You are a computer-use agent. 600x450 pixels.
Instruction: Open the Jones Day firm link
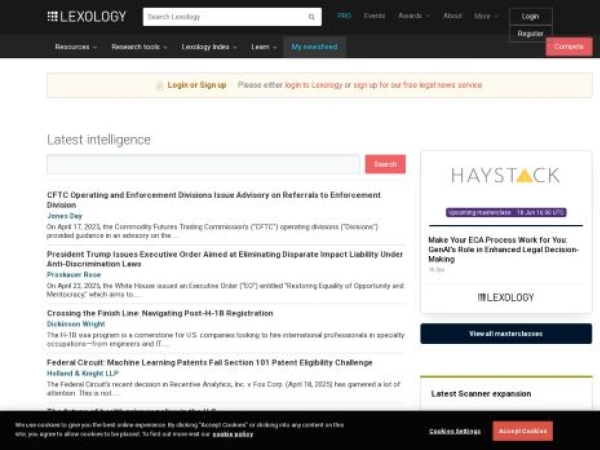tap(65, 216)
